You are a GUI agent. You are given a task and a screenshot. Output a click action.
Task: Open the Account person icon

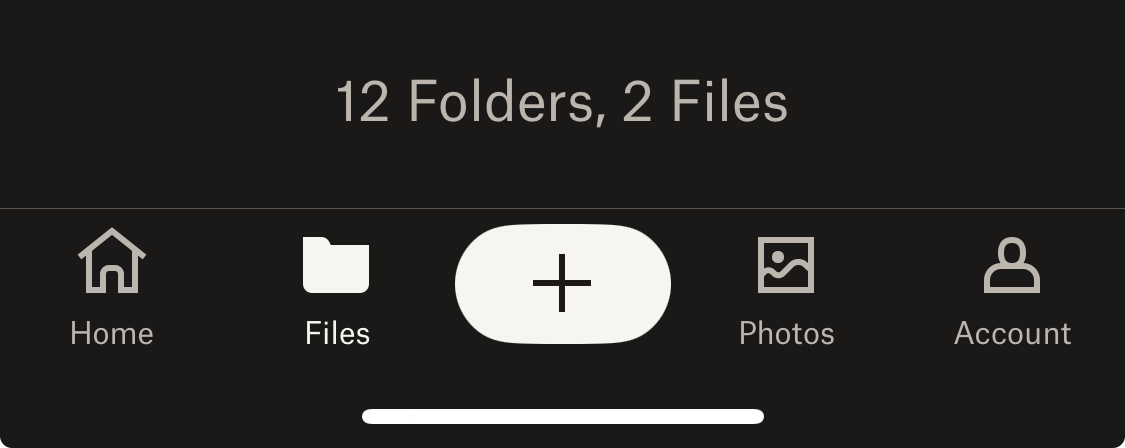[1012, 265]
